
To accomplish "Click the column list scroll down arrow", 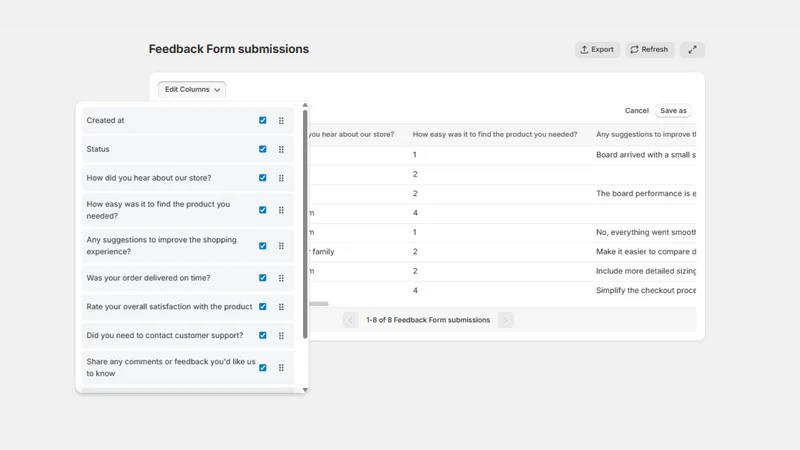I will pos(305,390).
